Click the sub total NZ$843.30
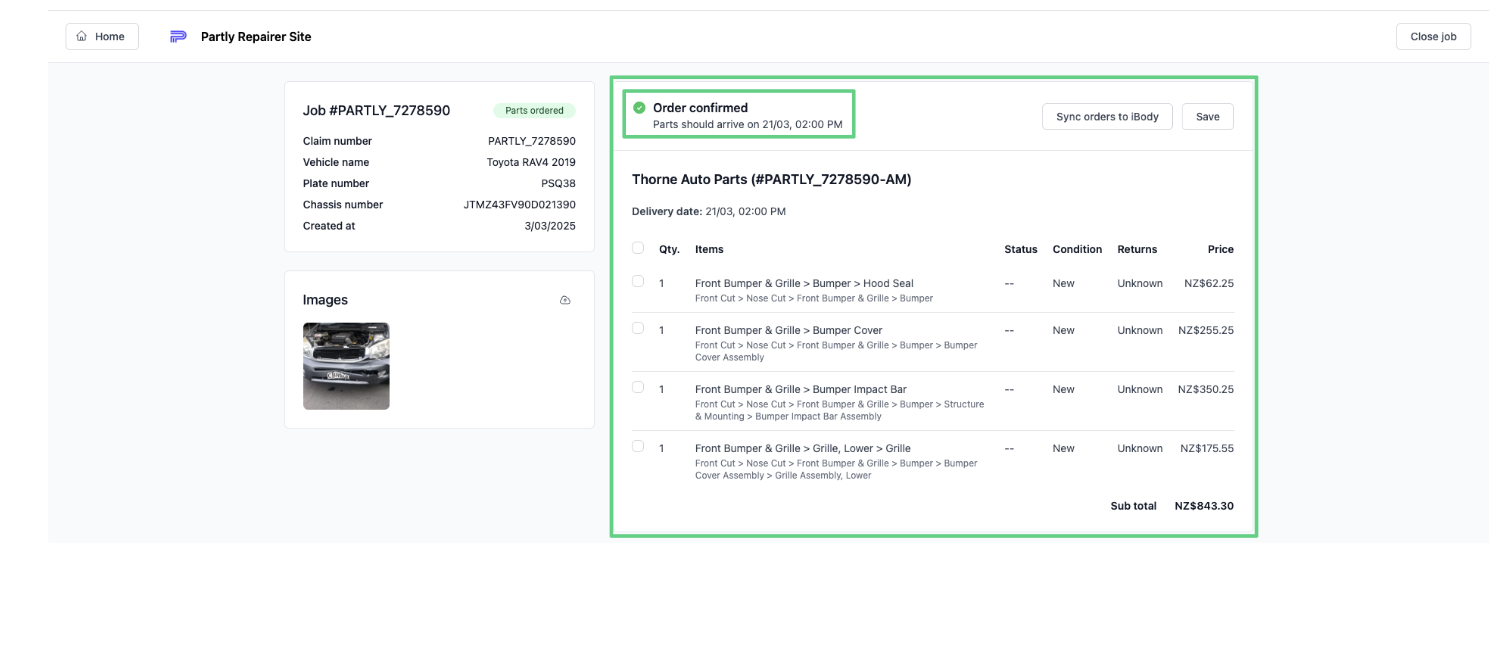The image size is (1512, 670). click(x=1204, y=506)
